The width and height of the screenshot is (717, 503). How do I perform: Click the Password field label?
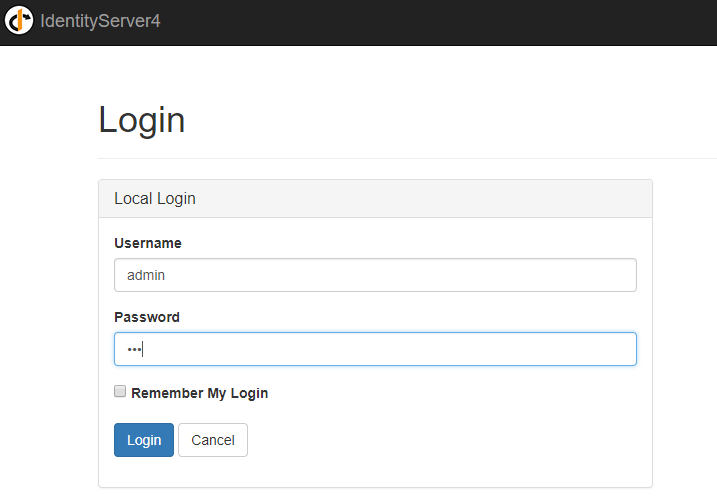(x=147, y=317)
